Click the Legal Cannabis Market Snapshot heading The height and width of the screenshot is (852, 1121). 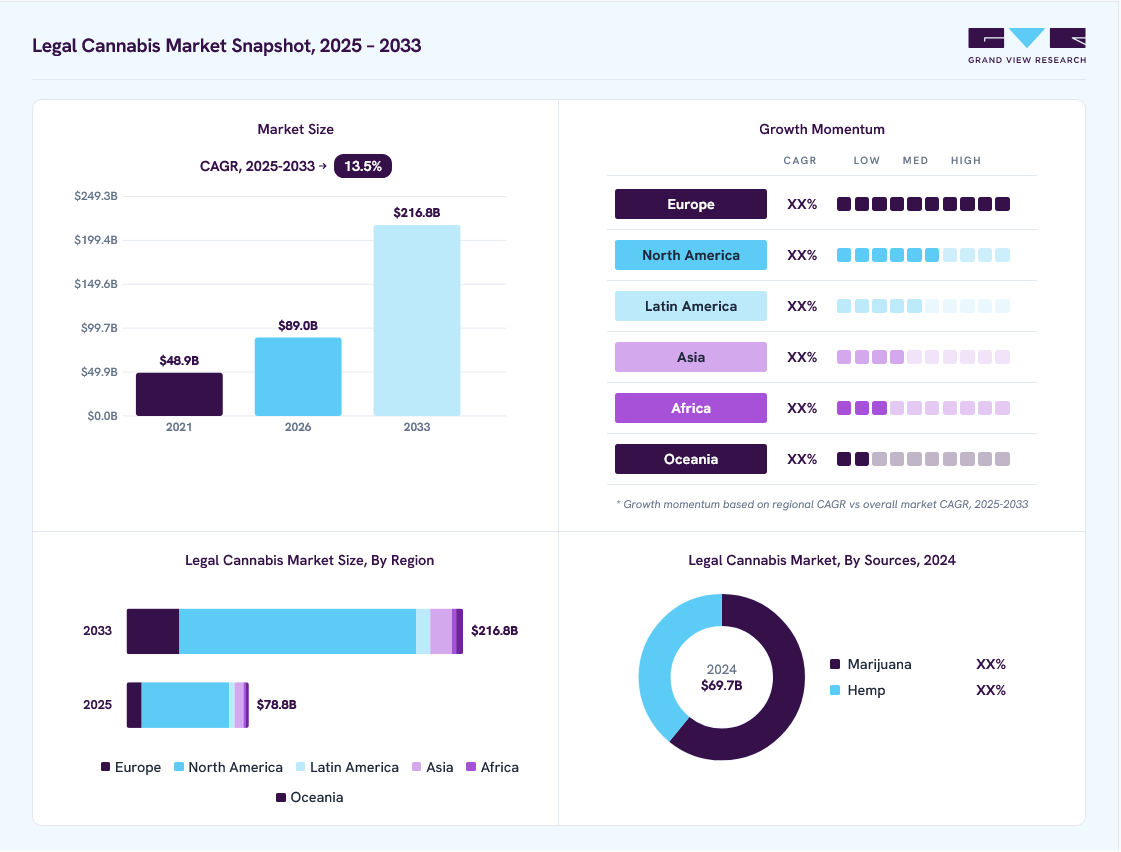coord(227,46)
